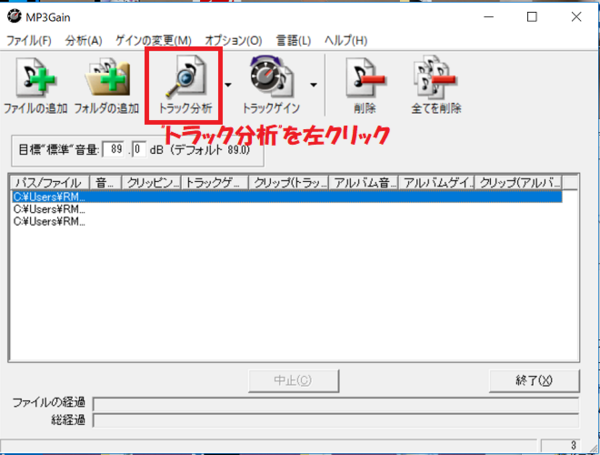Click the クリップ(トラッ... column header
The height and width of the screenshot is (455, 600).
[x=289, y=183]
